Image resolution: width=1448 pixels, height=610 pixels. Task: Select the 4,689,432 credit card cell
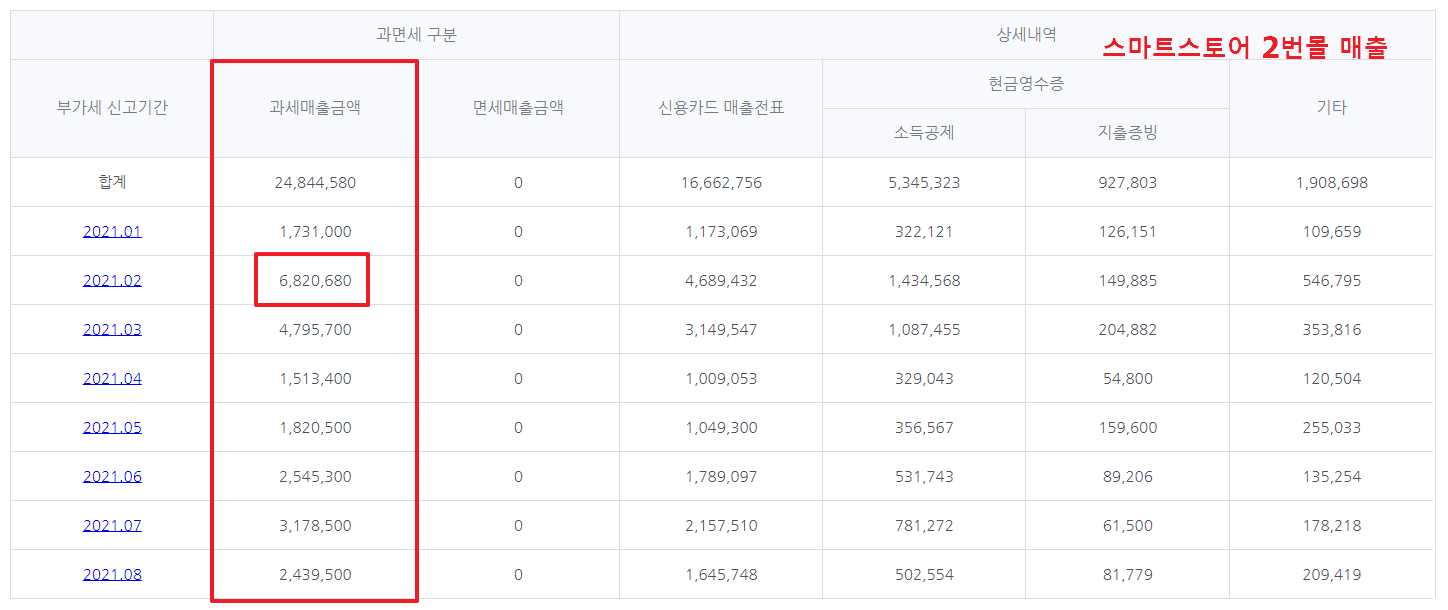(x=721, y=281)
